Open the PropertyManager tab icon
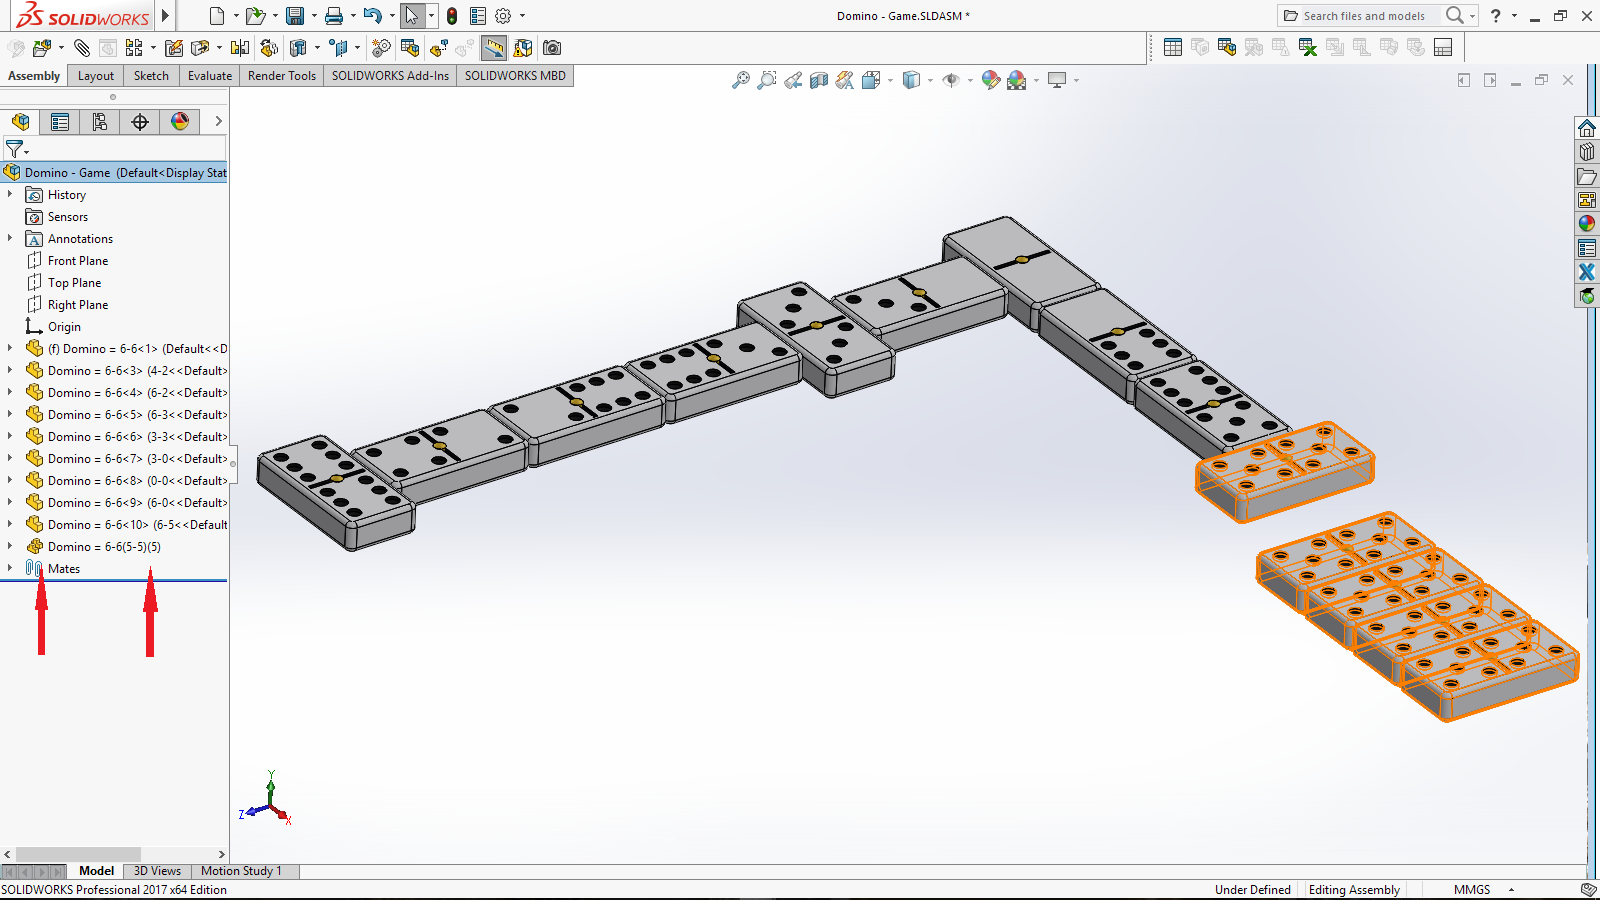Image resolution: width=1600 pixels, height=900 pixels. [x=60, y=122]
